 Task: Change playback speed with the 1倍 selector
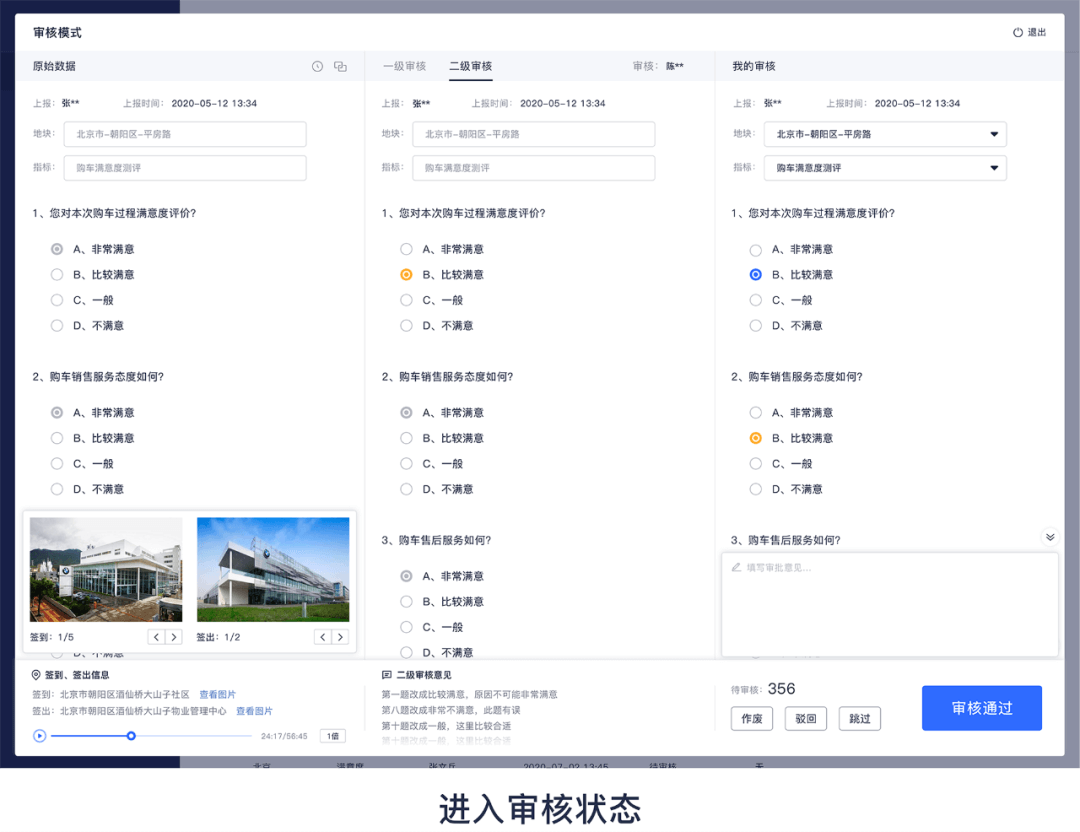[333, 736]
